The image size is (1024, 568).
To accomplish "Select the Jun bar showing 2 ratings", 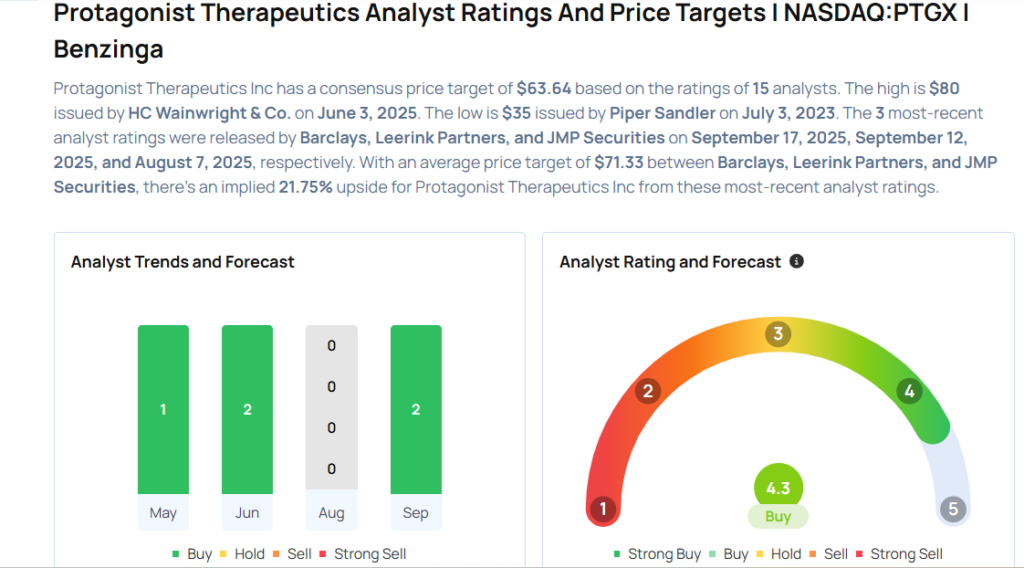I will [247, 409].
